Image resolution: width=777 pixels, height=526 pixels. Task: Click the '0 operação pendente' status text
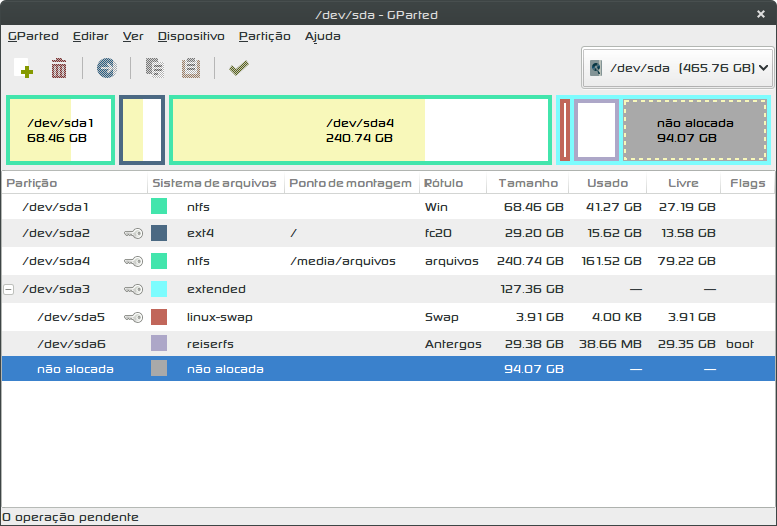71,517
